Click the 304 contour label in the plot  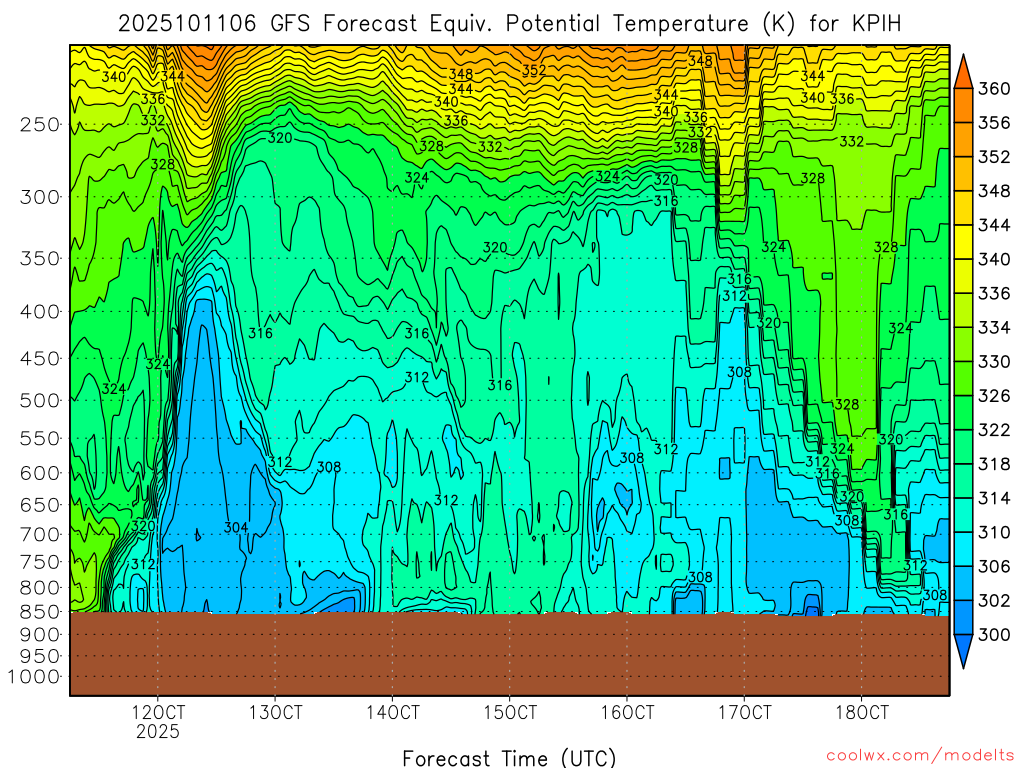click(x=236, y=528)
